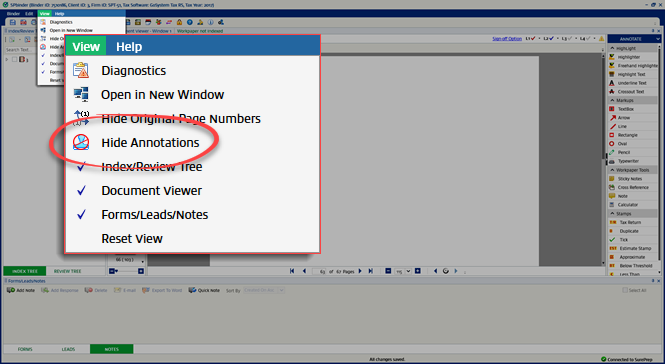Screen dimensions: 665x364
Task: Open the ANNOTATE panel dropdown
Action: point(658,39)
